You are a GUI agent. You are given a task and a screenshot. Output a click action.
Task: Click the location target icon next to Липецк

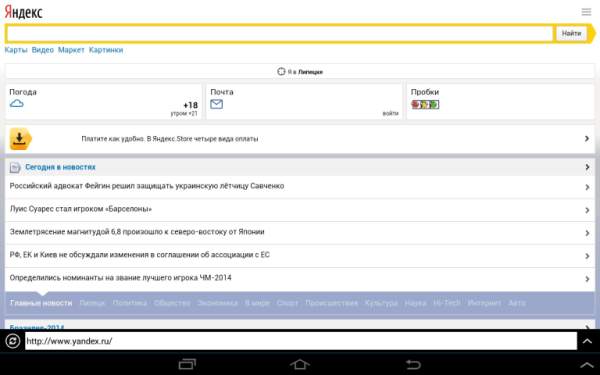point(281,72)
